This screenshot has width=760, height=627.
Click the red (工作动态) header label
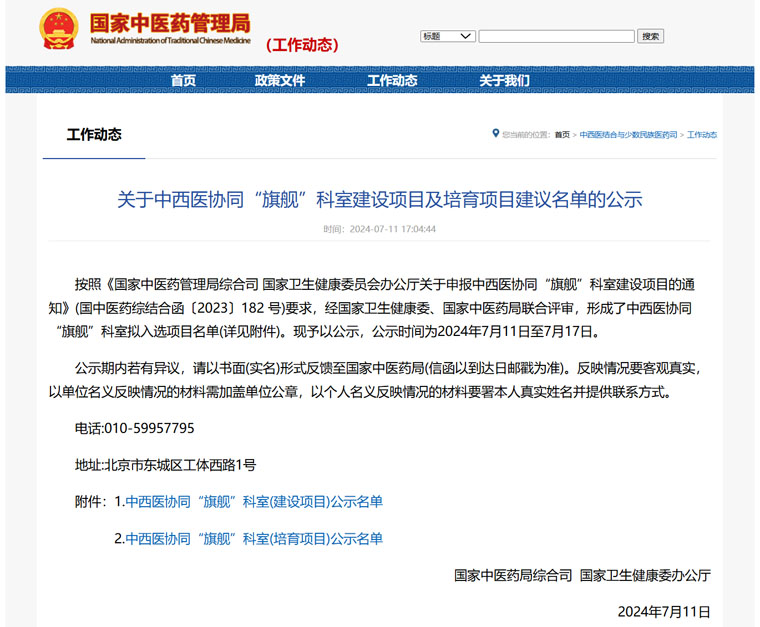coord(302,45)
